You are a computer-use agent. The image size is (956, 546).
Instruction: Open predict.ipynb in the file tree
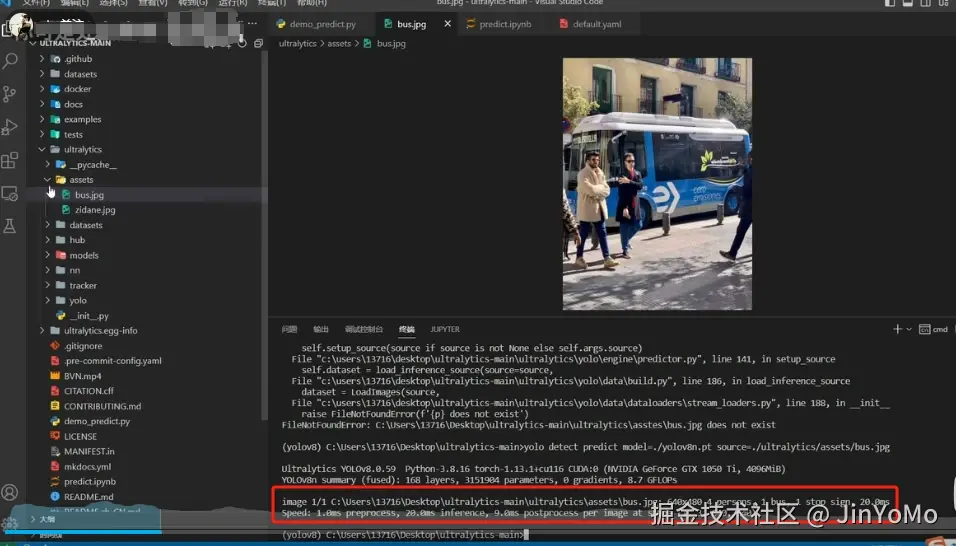tap(90, 481)
